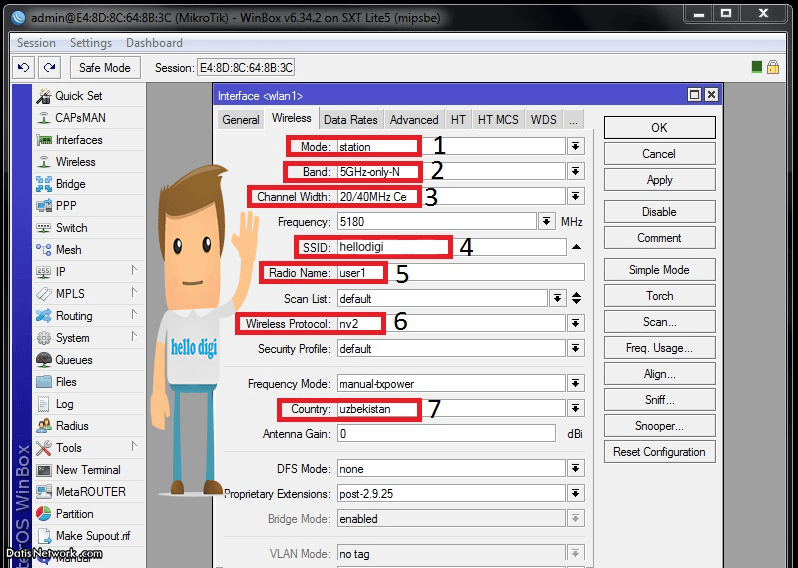Open the Routing icon in sidebar
The image size is (798, 568).
tap(44, 316)
